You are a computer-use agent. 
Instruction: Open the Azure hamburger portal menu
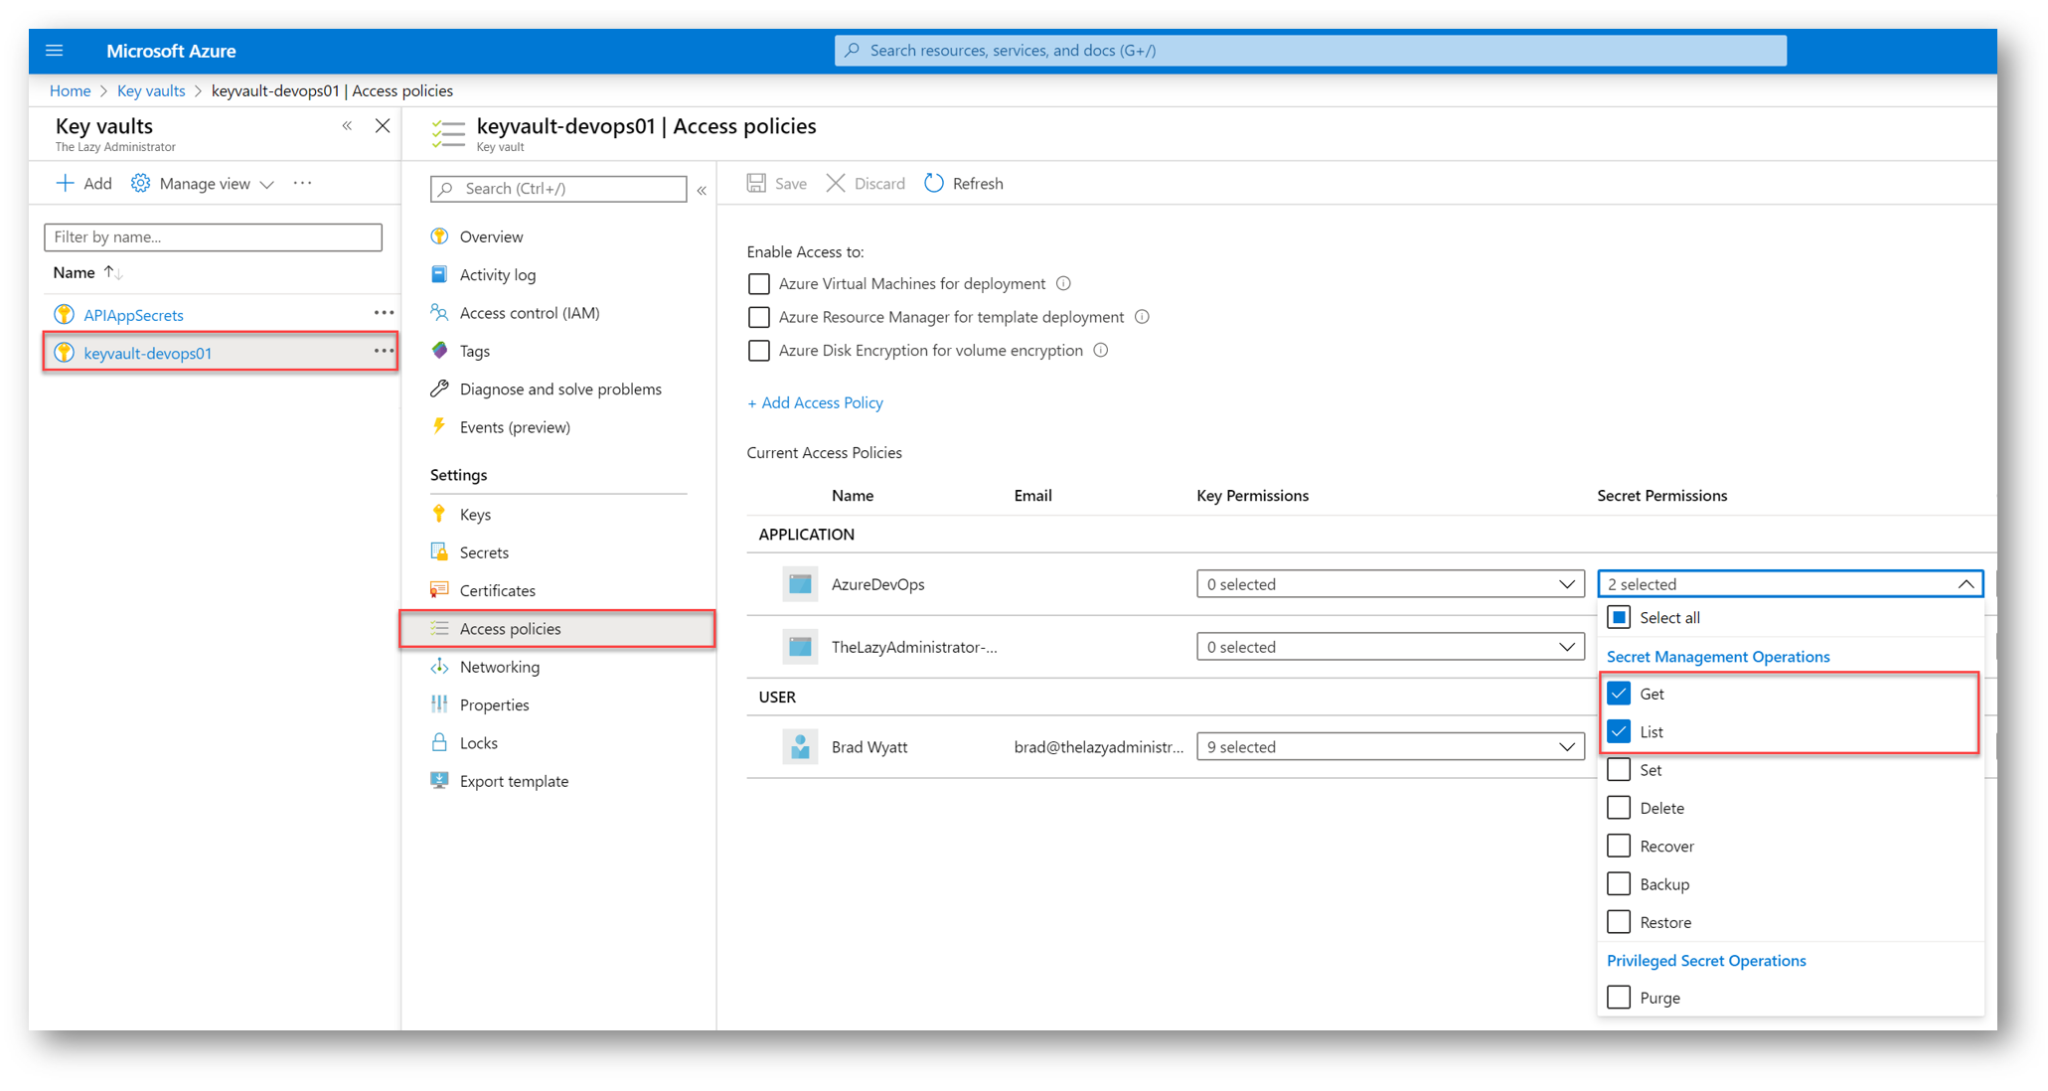[x=54, y=50]
